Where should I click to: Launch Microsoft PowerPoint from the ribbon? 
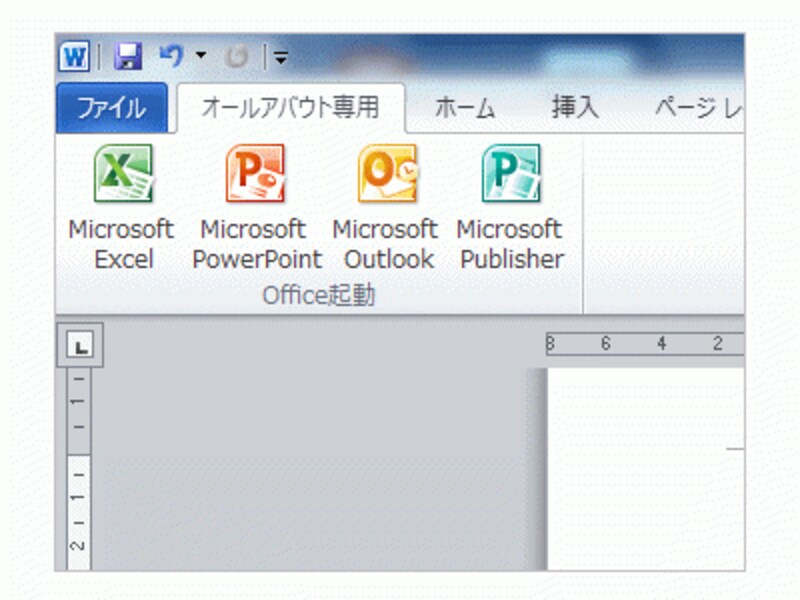coord(257,208)
